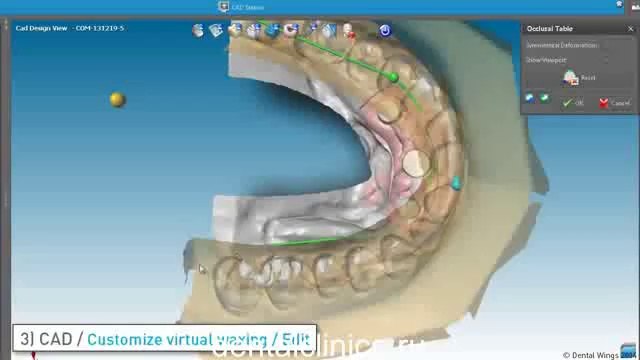640x360 pixels.
Task: Click the blue arrow icon beside OK
Action: (530, 98)
